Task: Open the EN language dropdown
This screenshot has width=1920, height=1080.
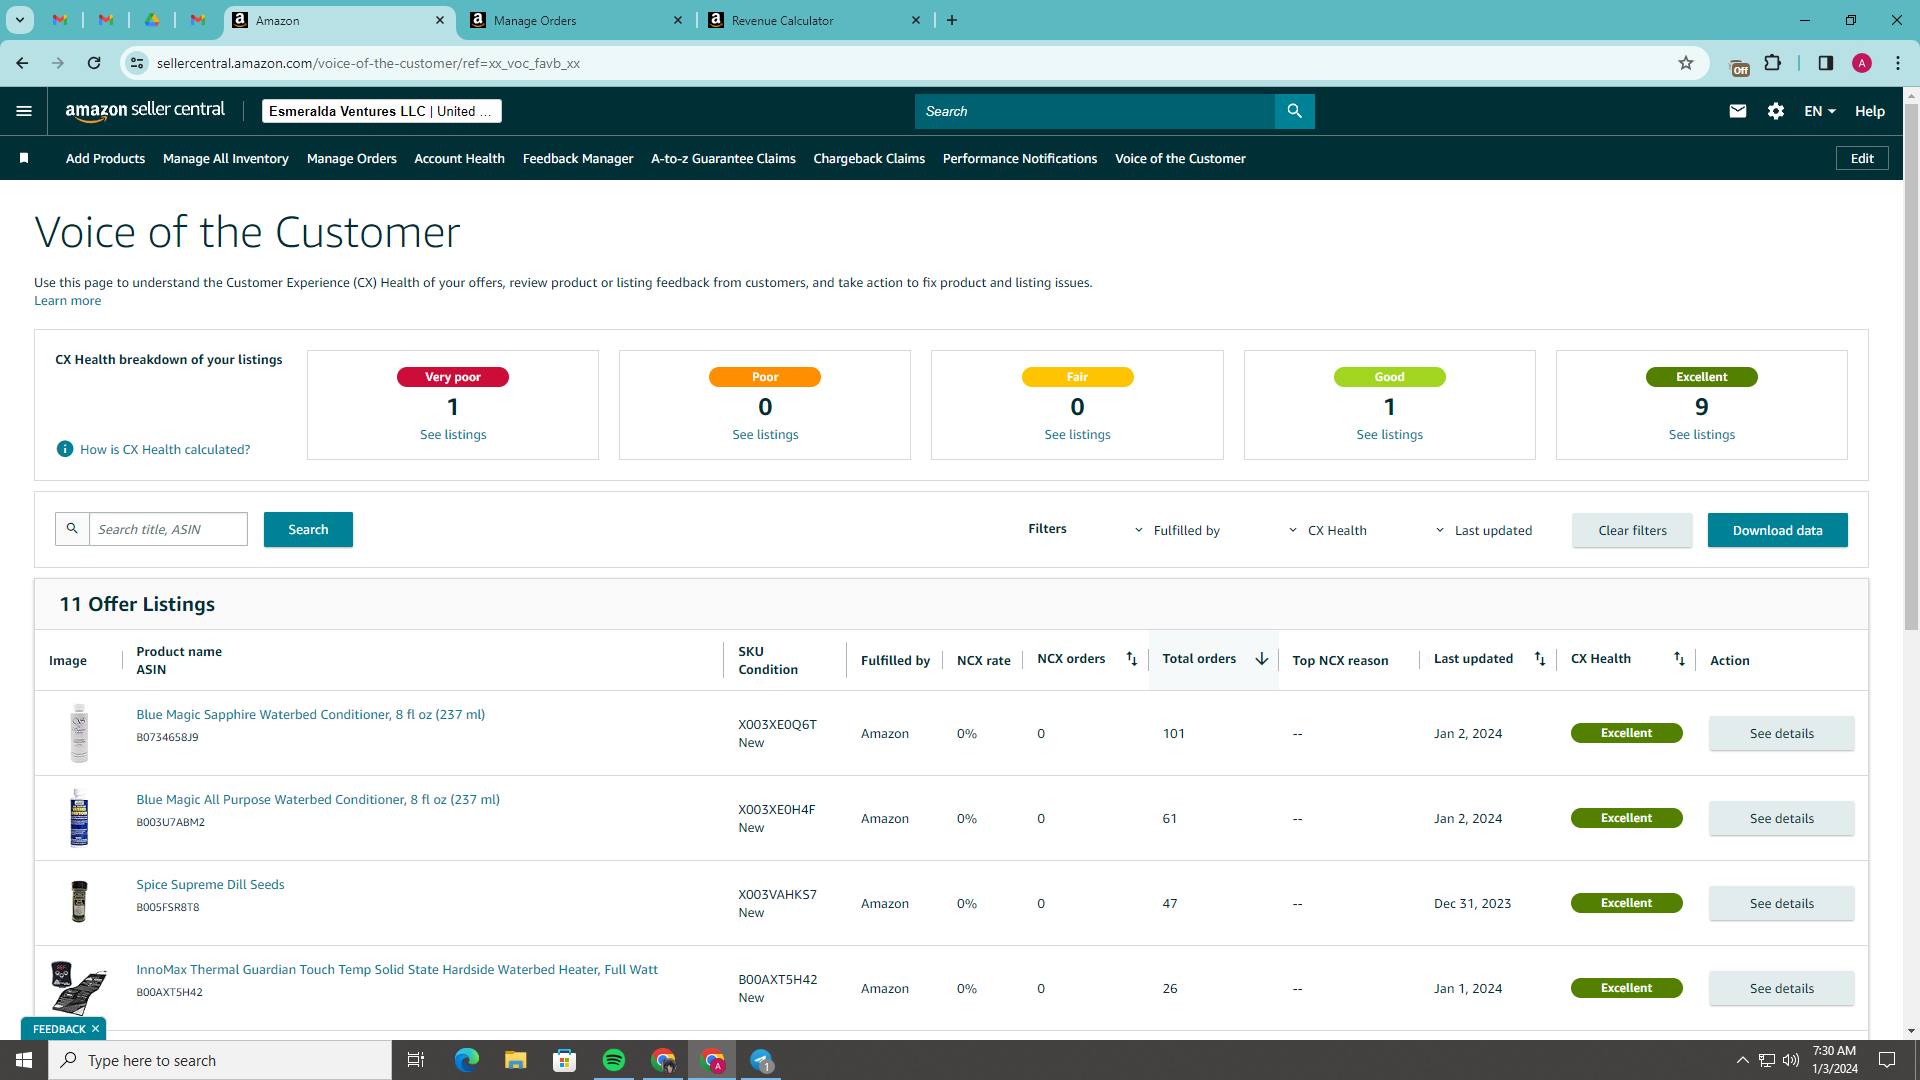Action: [x=1820, y=111]
